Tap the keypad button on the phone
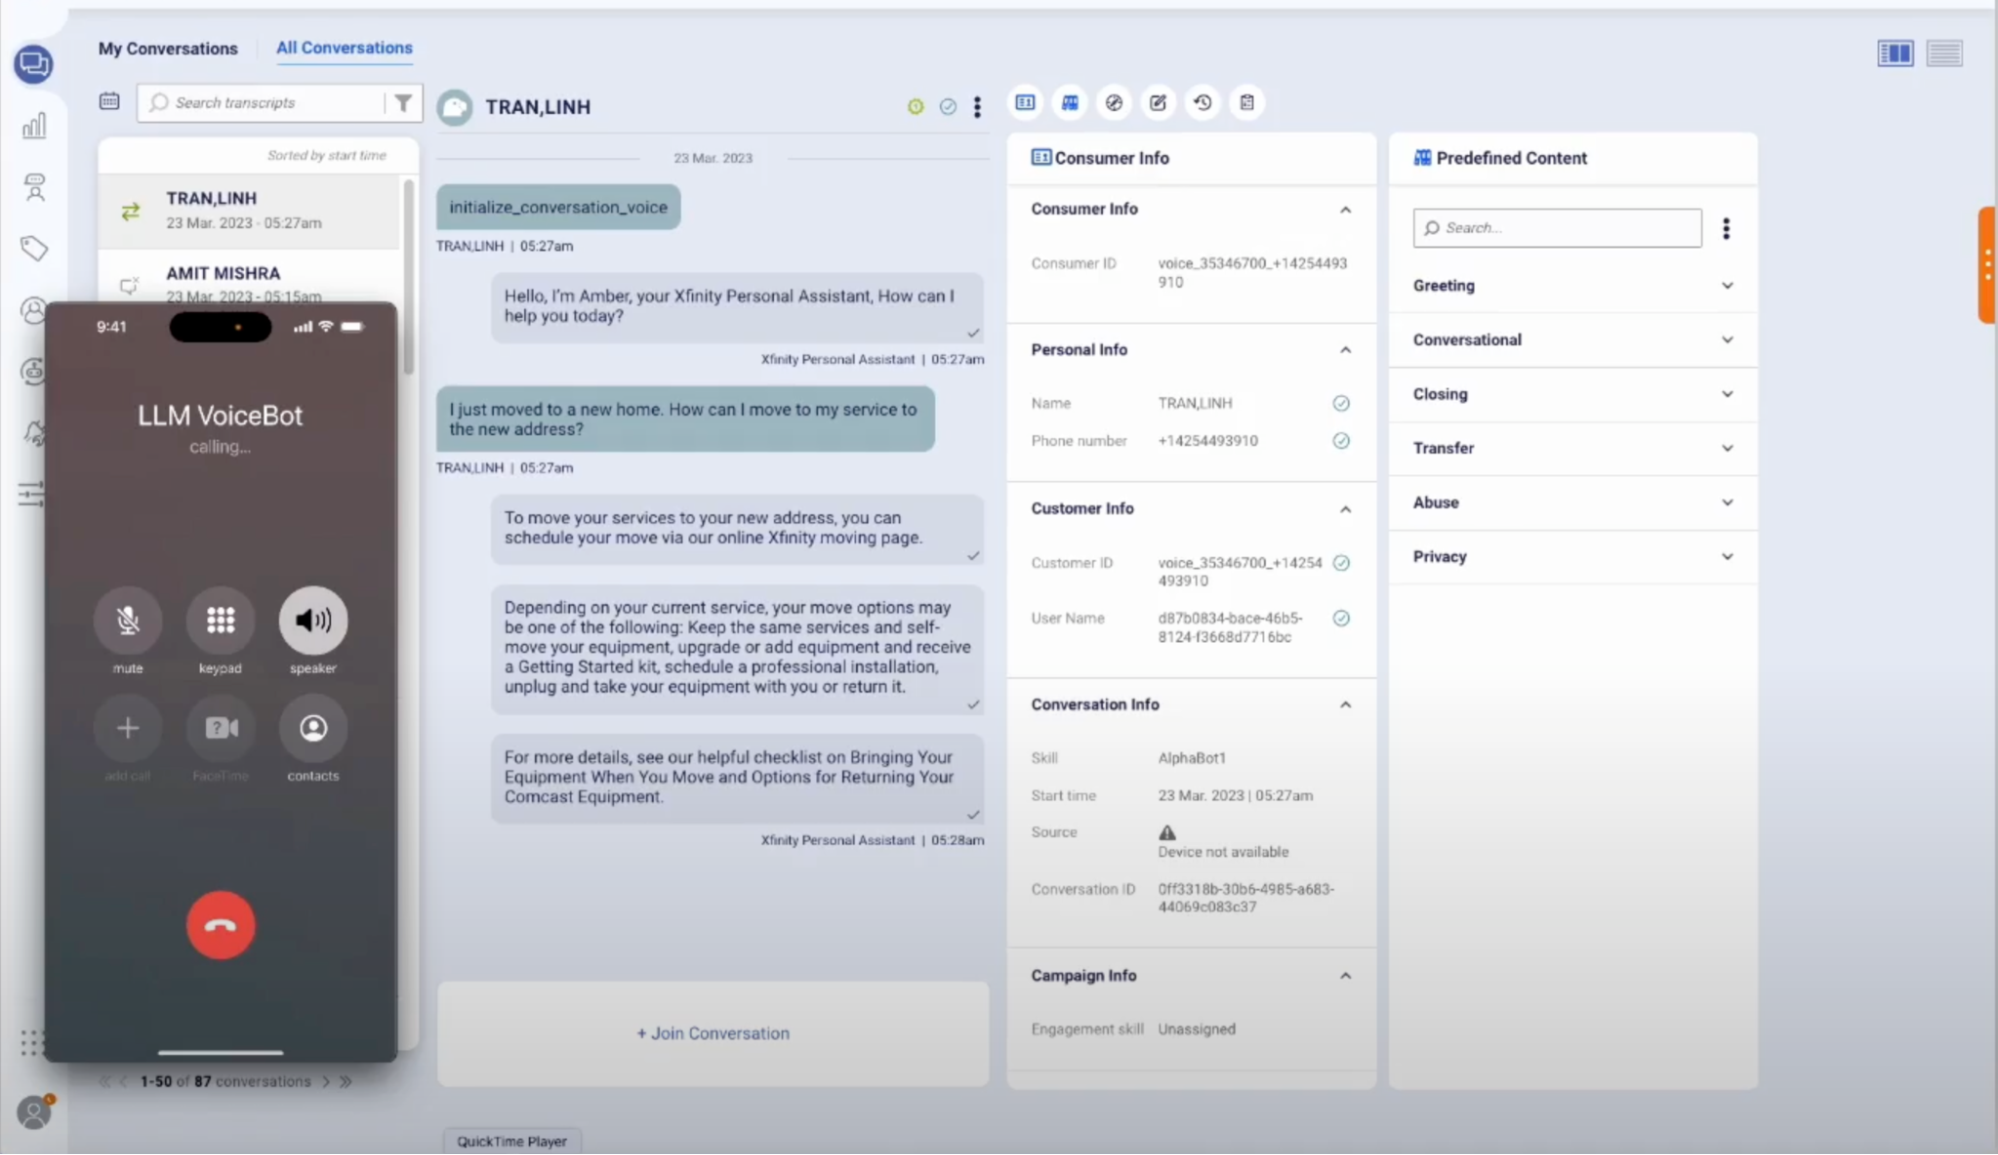Image resolution: width=1998 pixels, height=1155 pixels. tap(220, 621)
